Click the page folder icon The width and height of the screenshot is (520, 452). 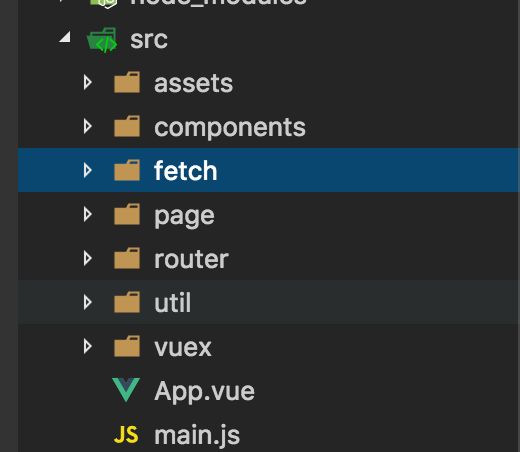(x=127, y=214)
